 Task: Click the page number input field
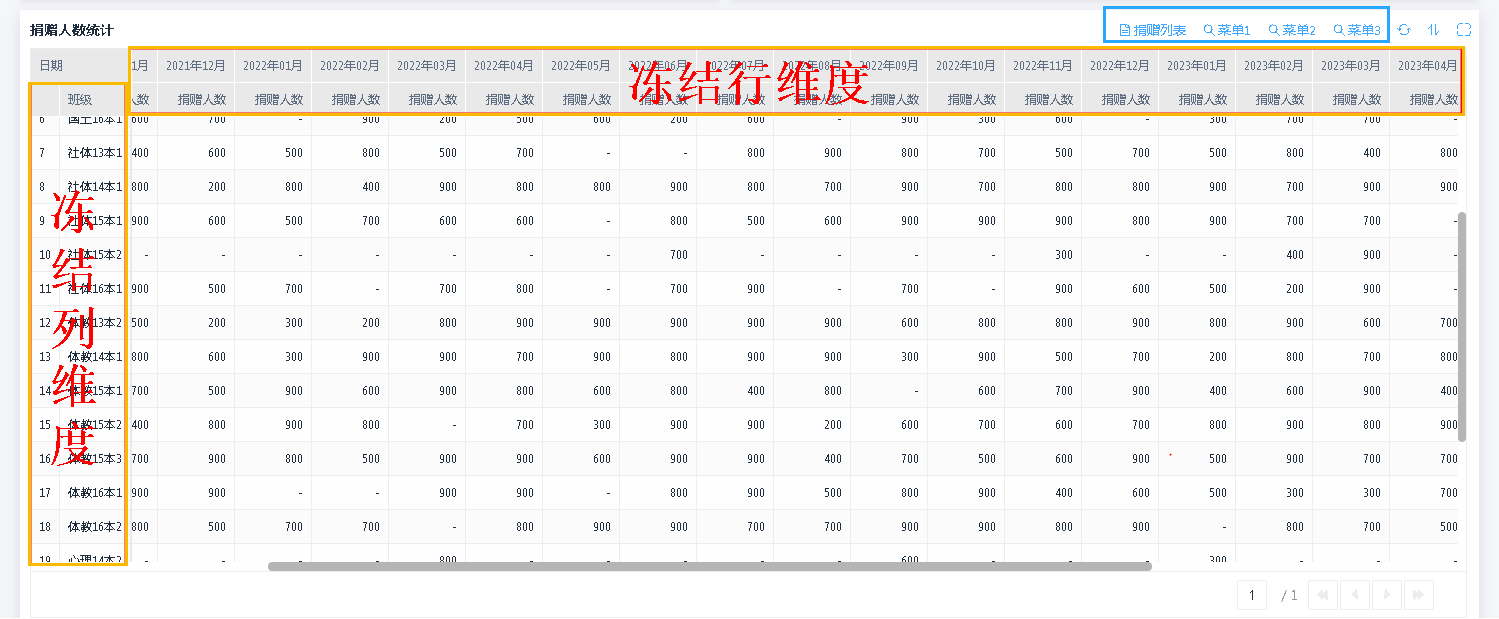(1251, 595)
